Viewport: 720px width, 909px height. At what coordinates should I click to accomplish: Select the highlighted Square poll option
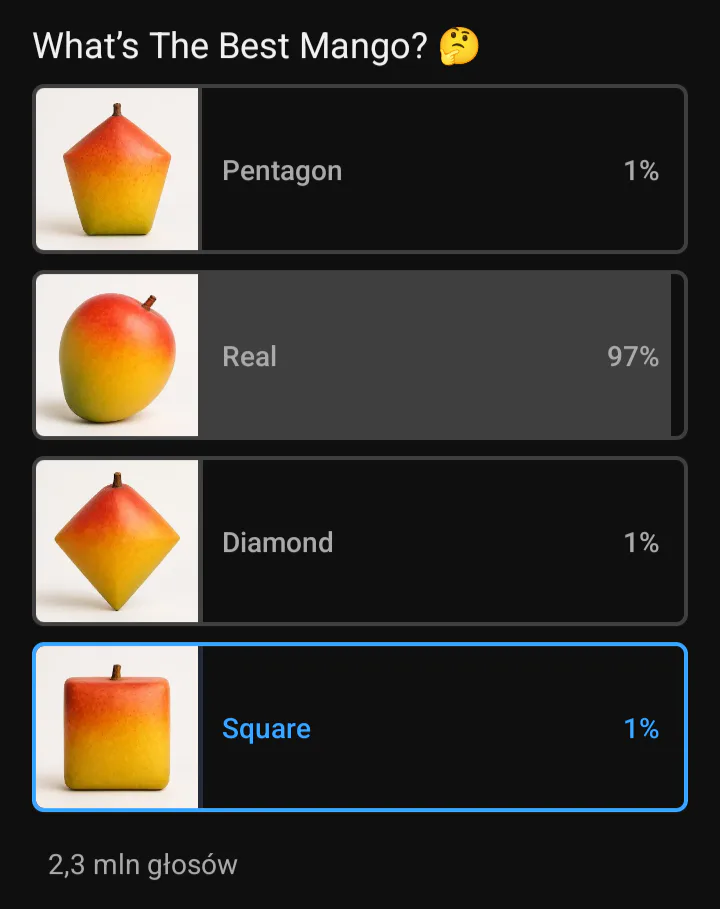pyautogui.click(x=360, y=727)
